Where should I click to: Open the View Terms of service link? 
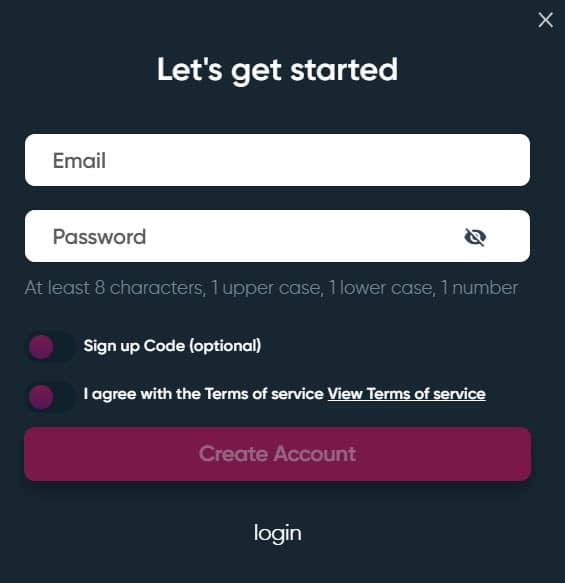406,394
